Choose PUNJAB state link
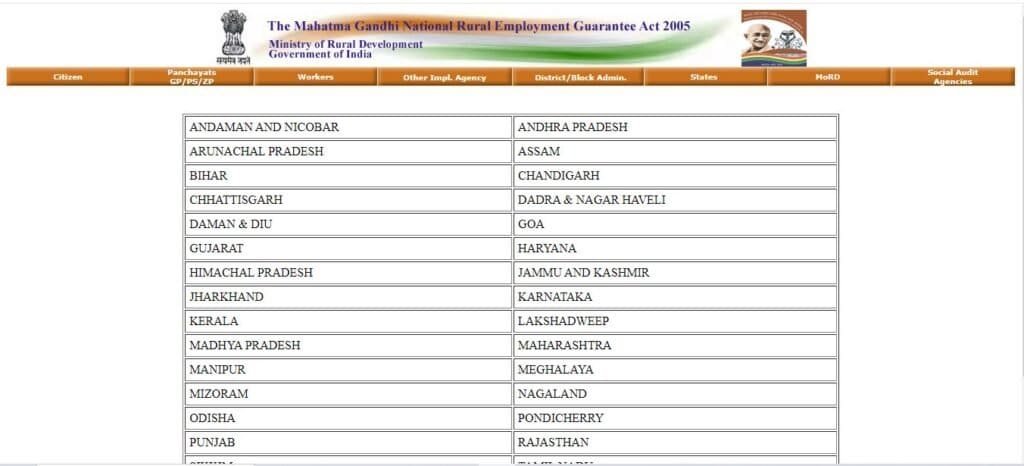1024x466 pixels. pyautogui.click(x=212, y=443)
